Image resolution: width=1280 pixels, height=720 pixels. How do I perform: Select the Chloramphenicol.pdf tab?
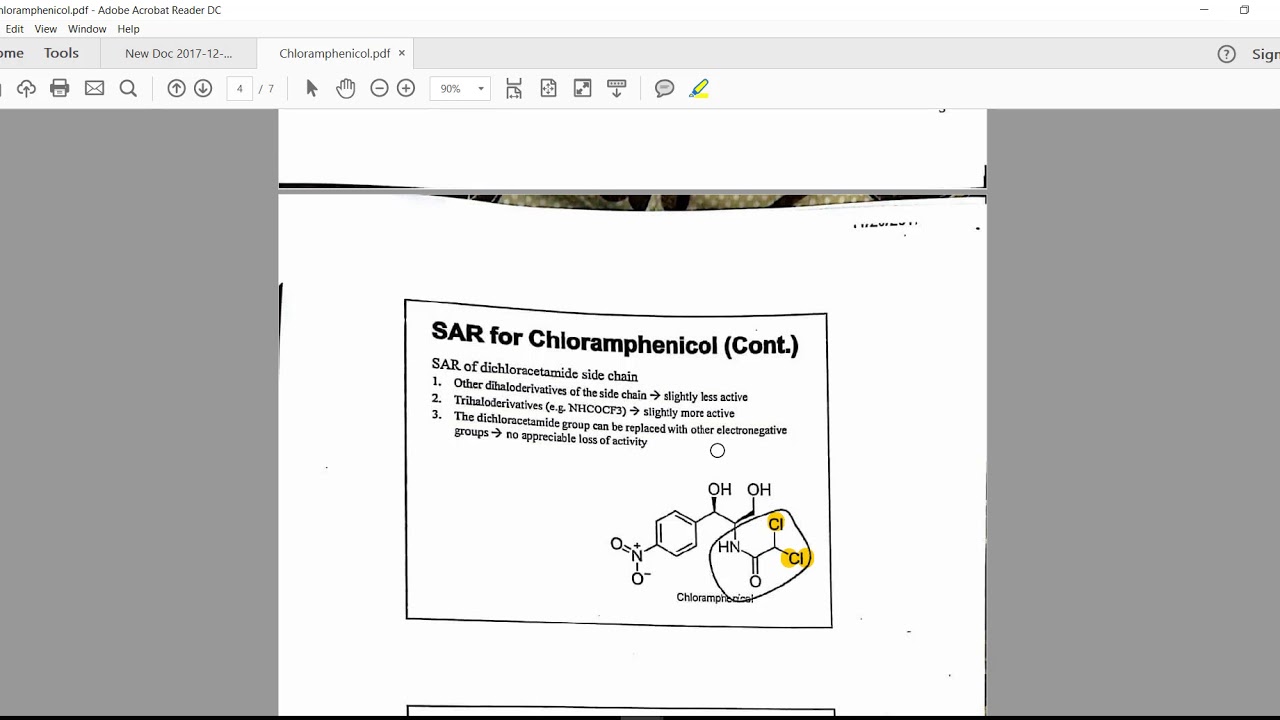coord(334,54)
